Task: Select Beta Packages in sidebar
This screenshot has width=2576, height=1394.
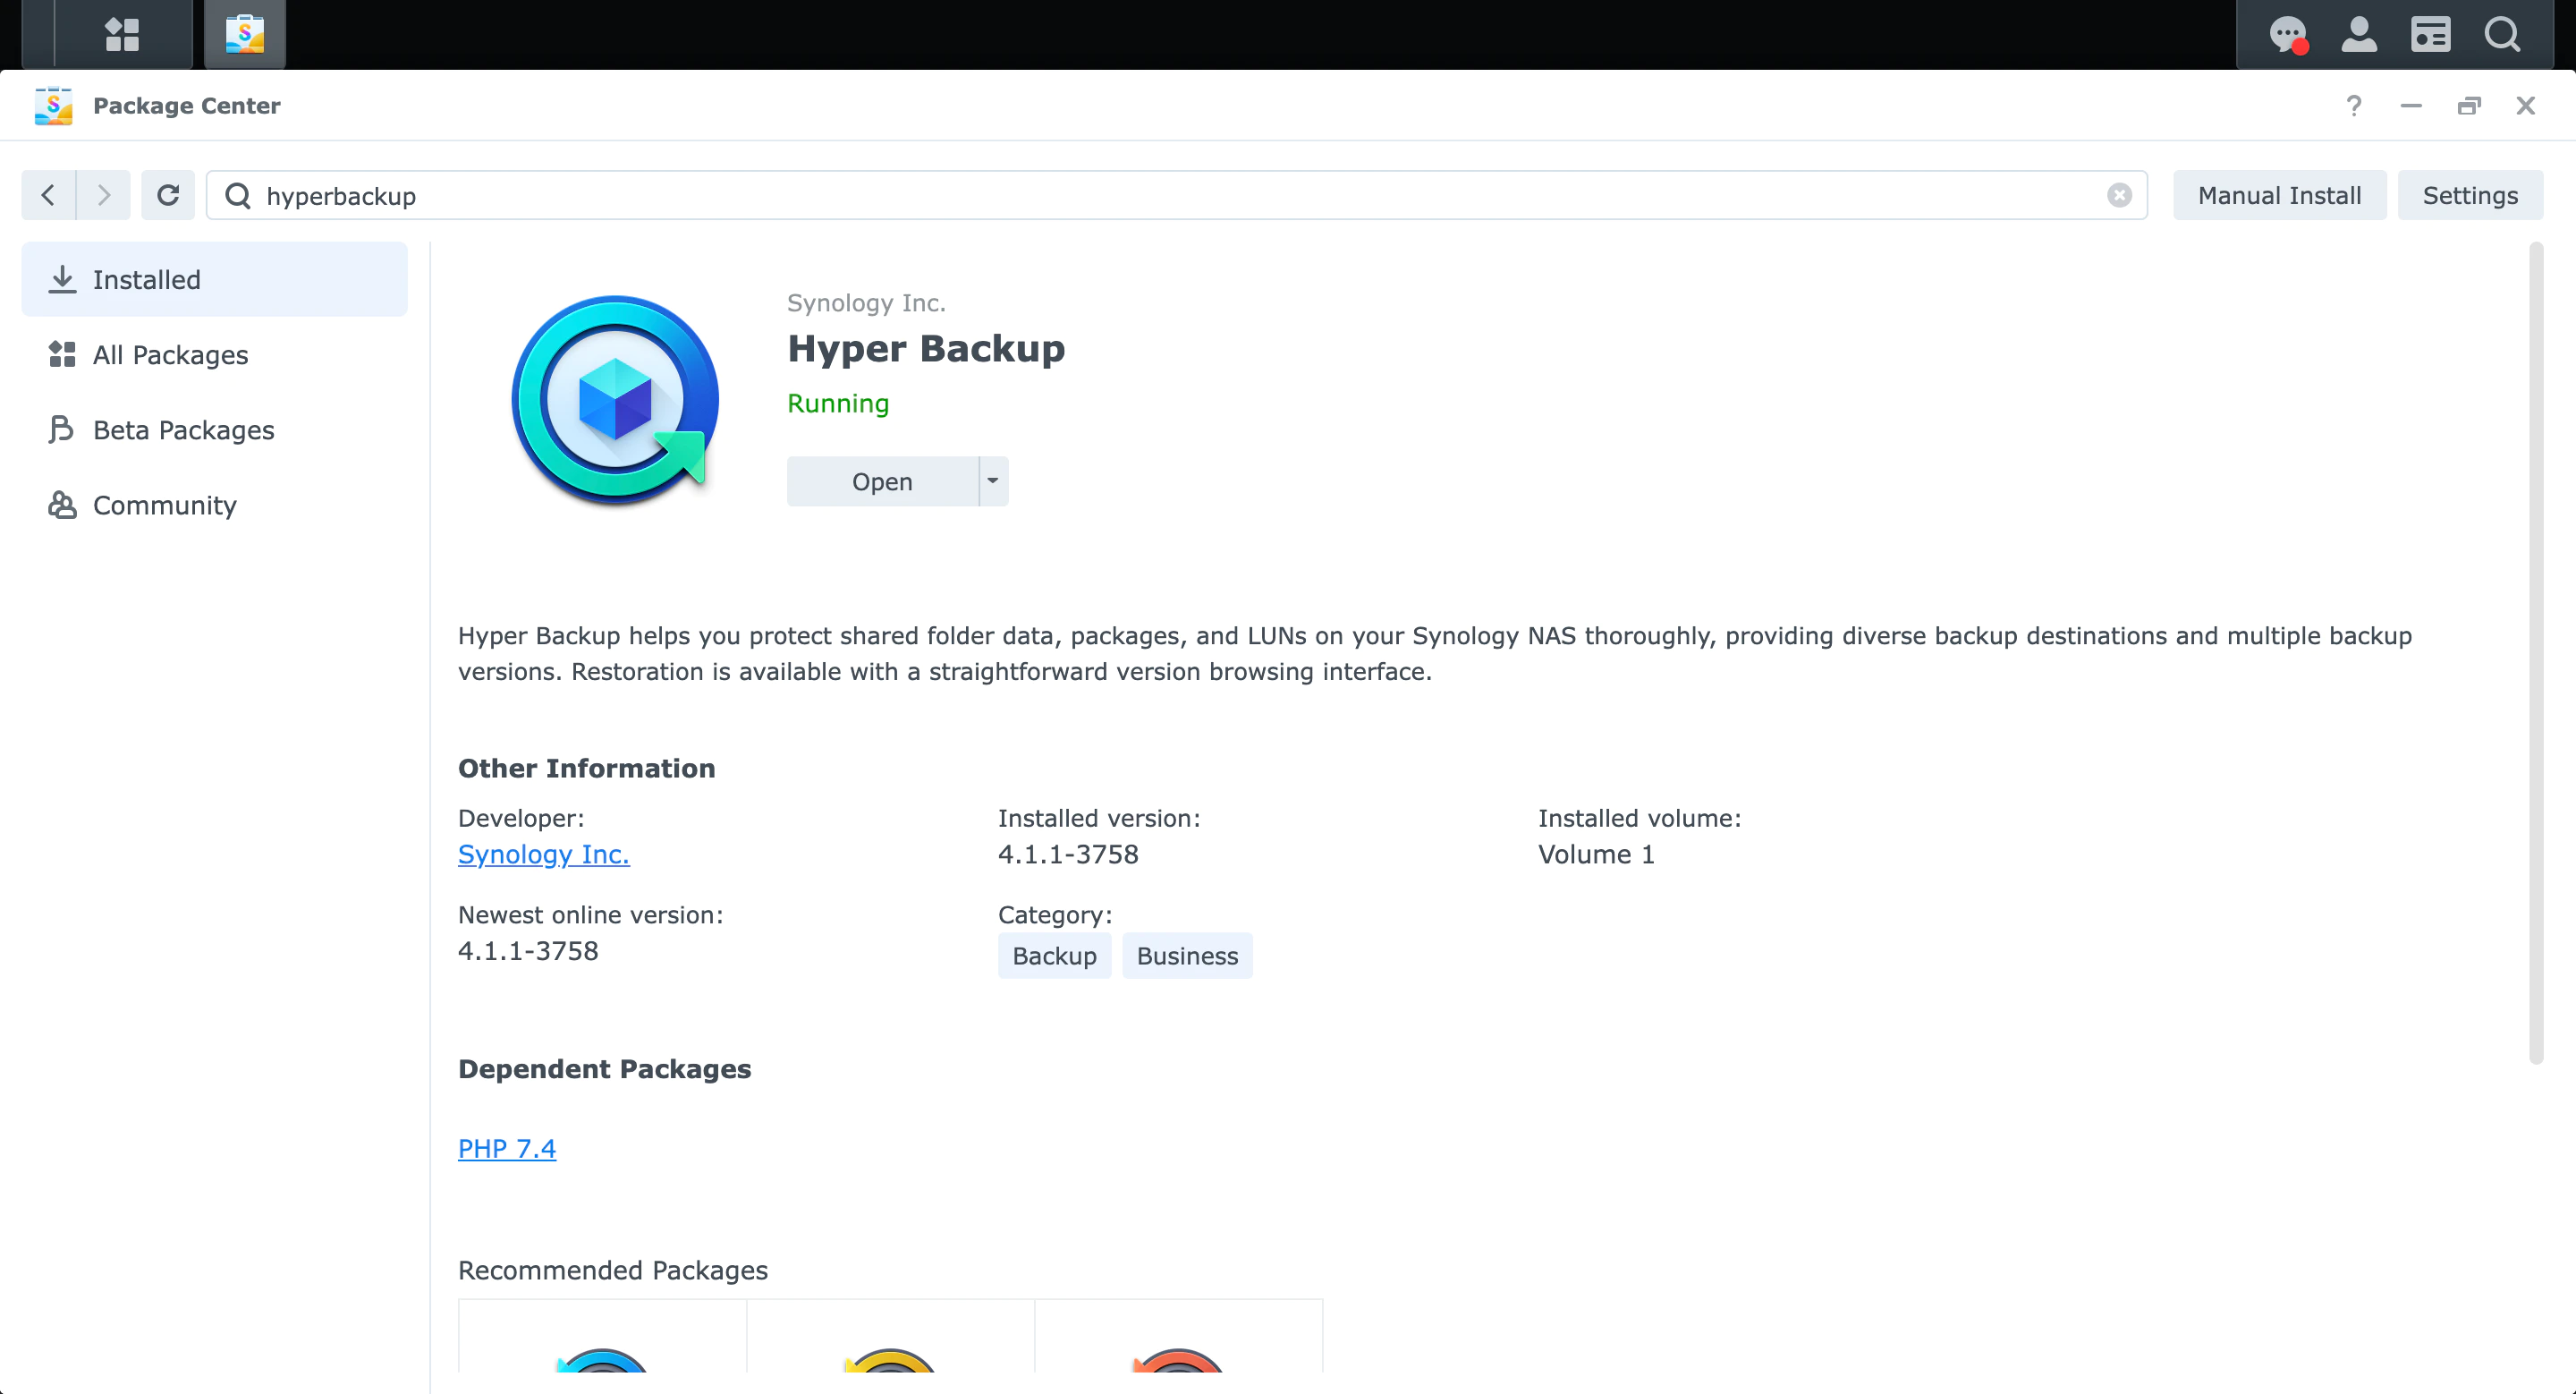Action: coord(214,430)
